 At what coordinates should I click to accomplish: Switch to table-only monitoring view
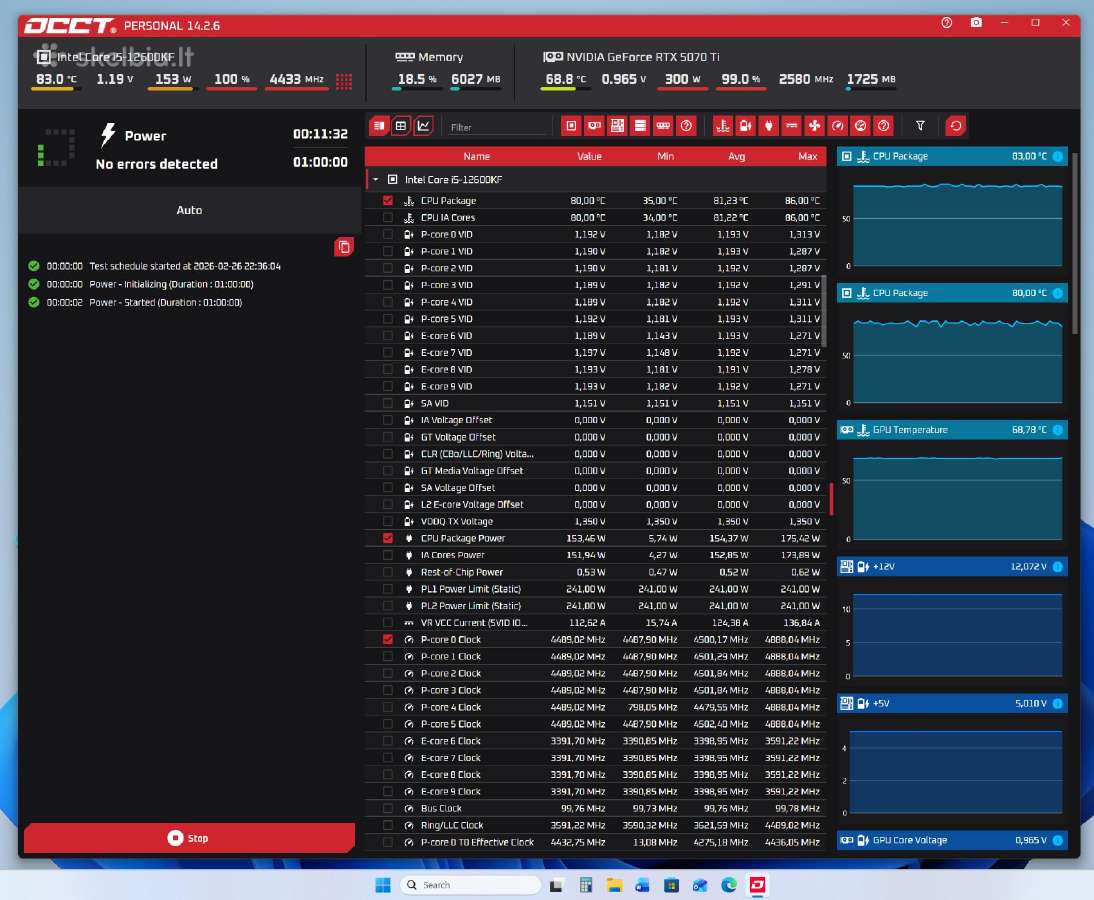coord(400,126)
